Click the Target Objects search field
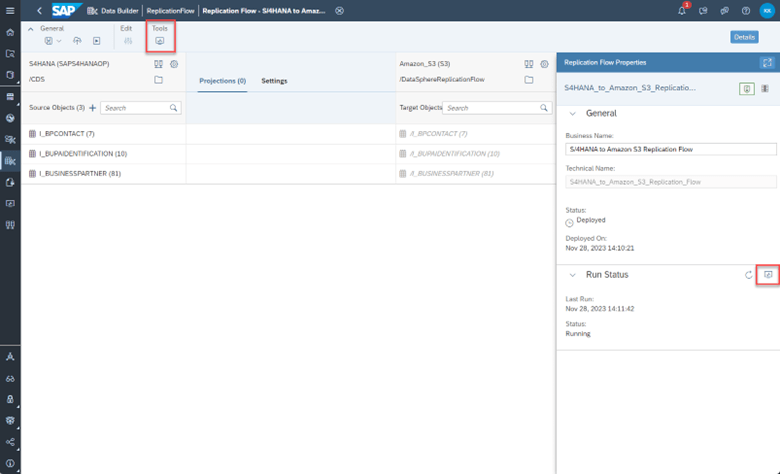The image size is (780, 474). [x=497, y=108]
